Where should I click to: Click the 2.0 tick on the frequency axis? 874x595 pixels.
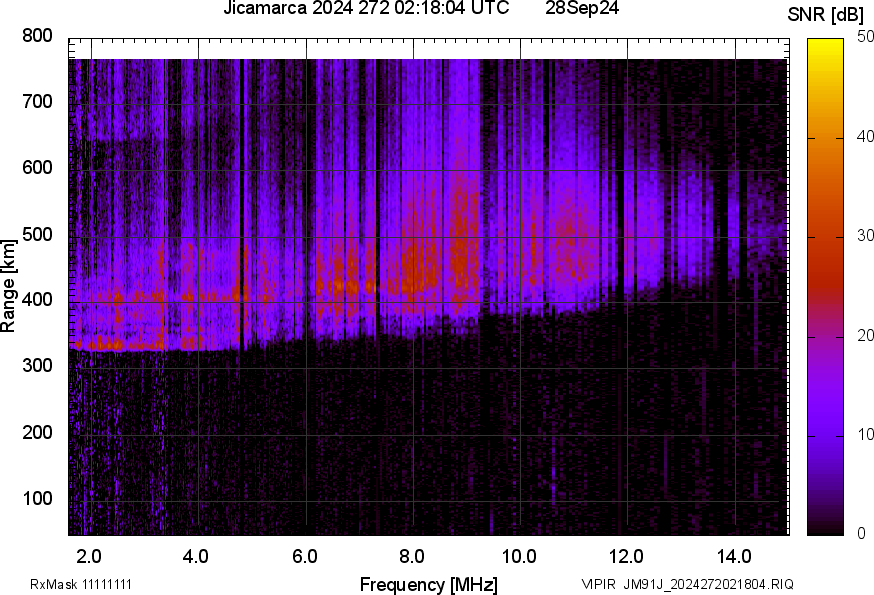coord(90,555)
